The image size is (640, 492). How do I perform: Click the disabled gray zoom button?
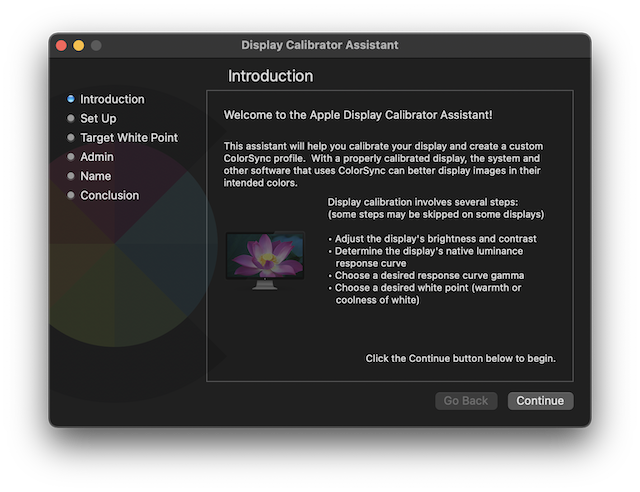point(96,45)
